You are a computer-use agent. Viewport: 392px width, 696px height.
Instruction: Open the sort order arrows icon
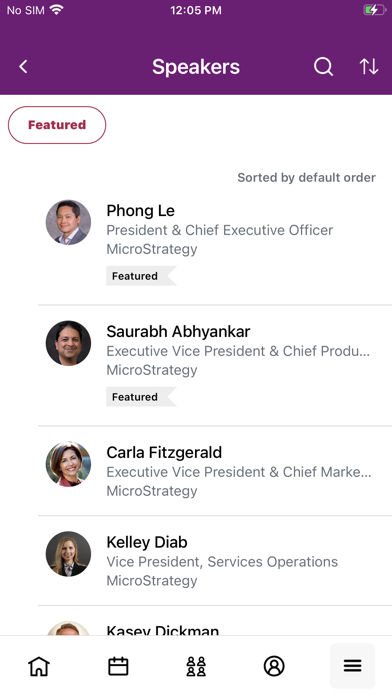click(x=368, y=67)
